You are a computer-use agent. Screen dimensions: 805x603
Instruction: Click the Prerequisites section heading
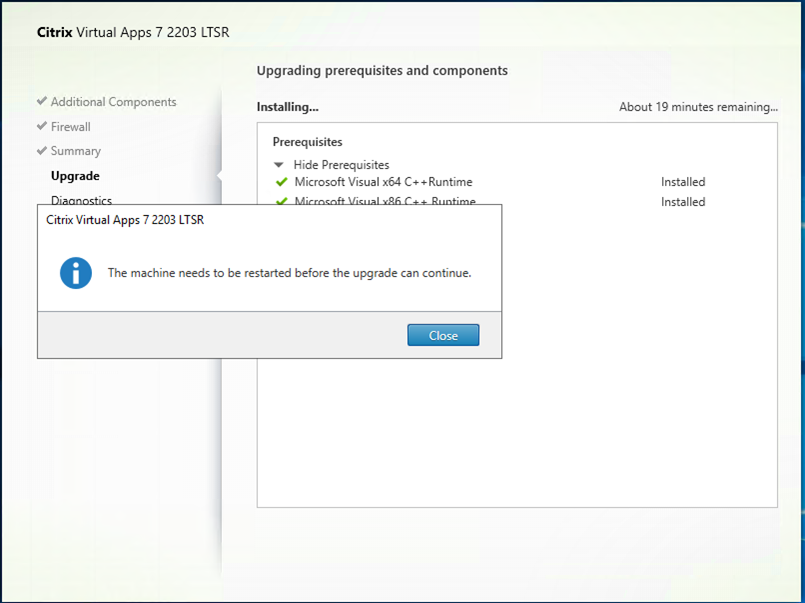[x=308, y=142]
